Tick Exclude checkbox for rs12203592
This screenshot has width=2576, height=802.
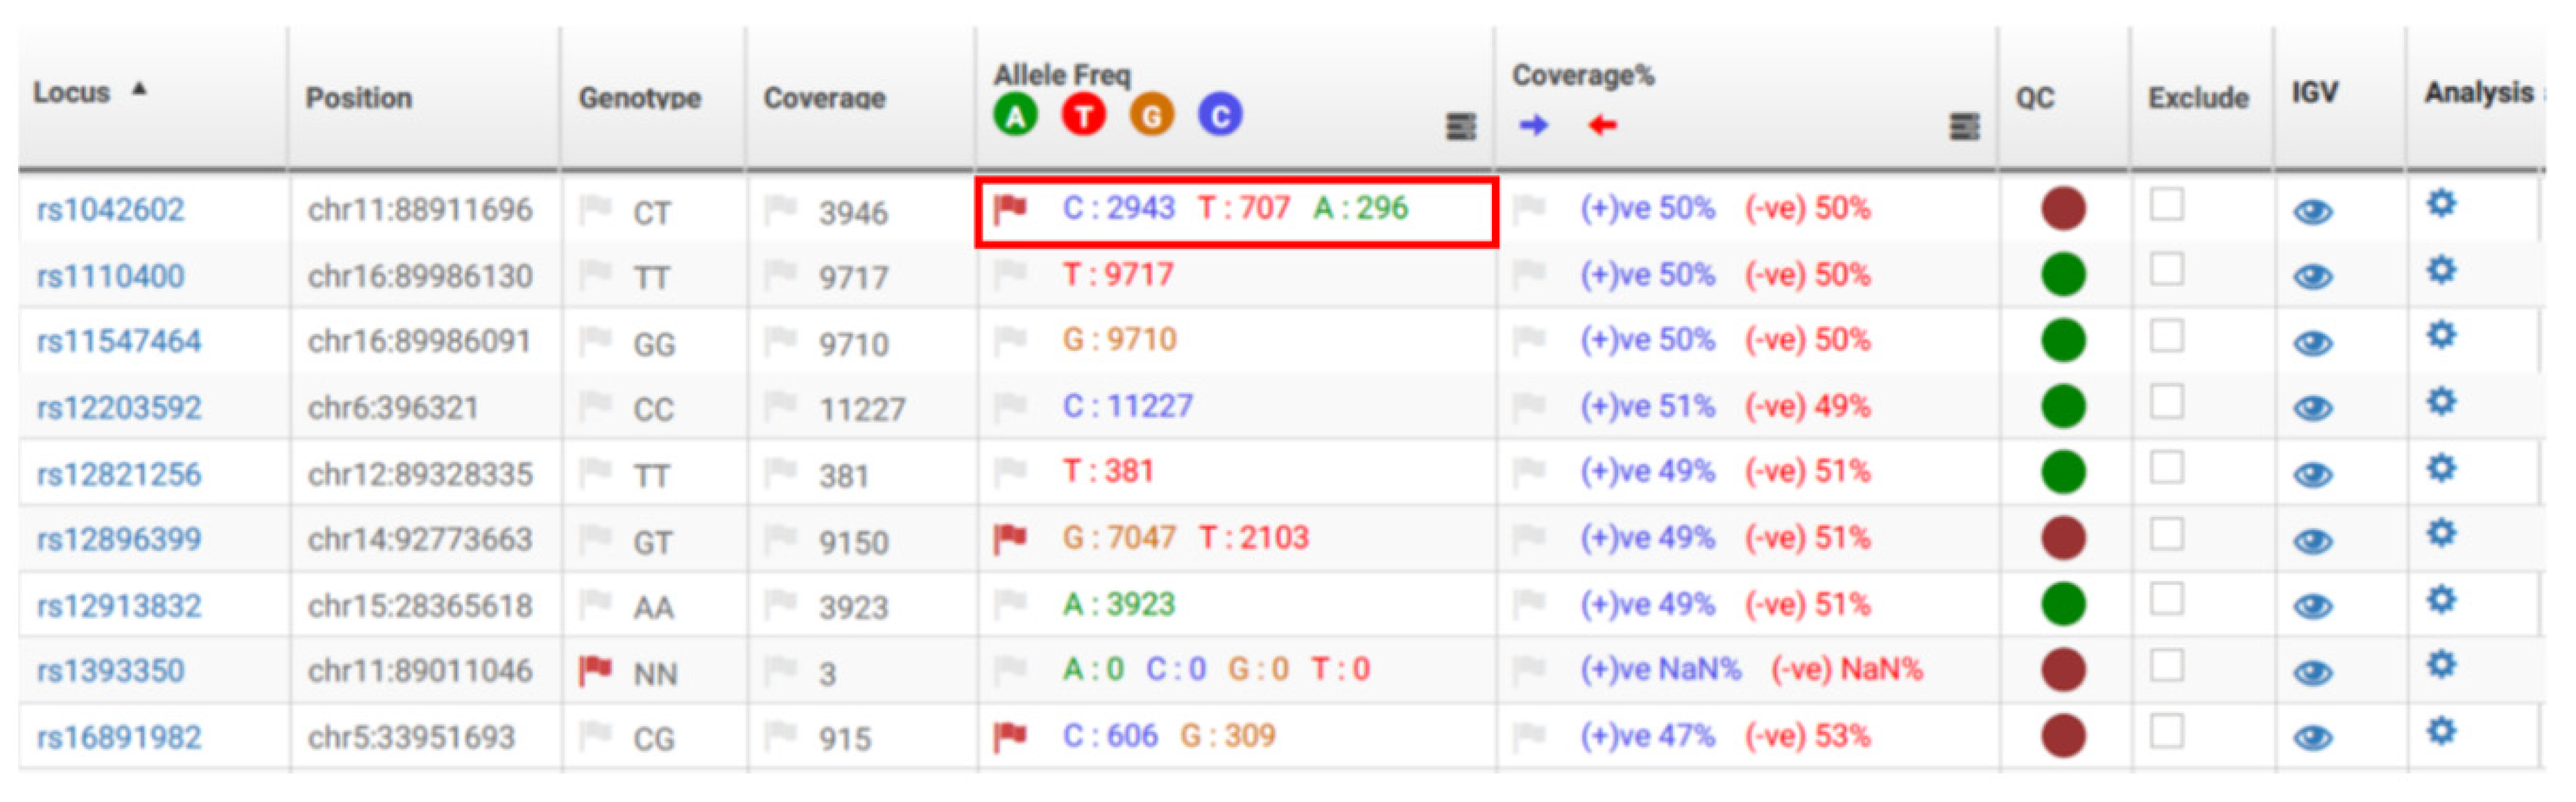[x=2166, y=402]
